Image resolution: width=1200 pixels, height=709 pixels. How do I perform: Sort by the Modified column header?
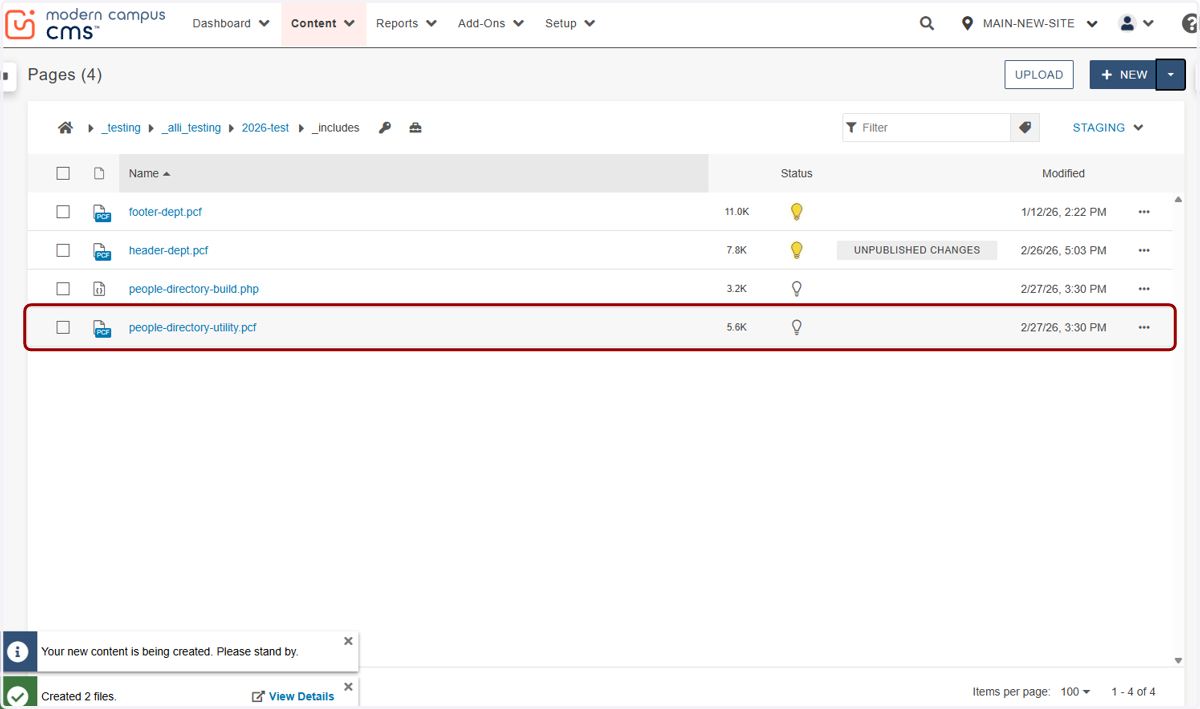pos(1063,173)
